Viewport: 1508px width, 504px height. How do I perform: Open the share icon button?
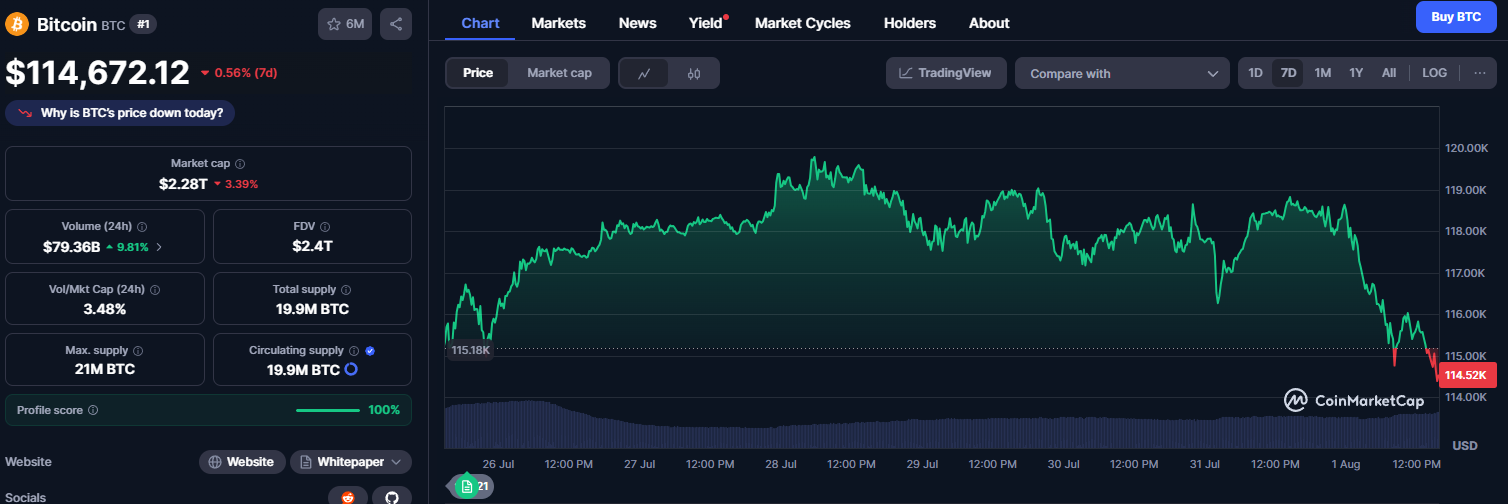(395, 24)
